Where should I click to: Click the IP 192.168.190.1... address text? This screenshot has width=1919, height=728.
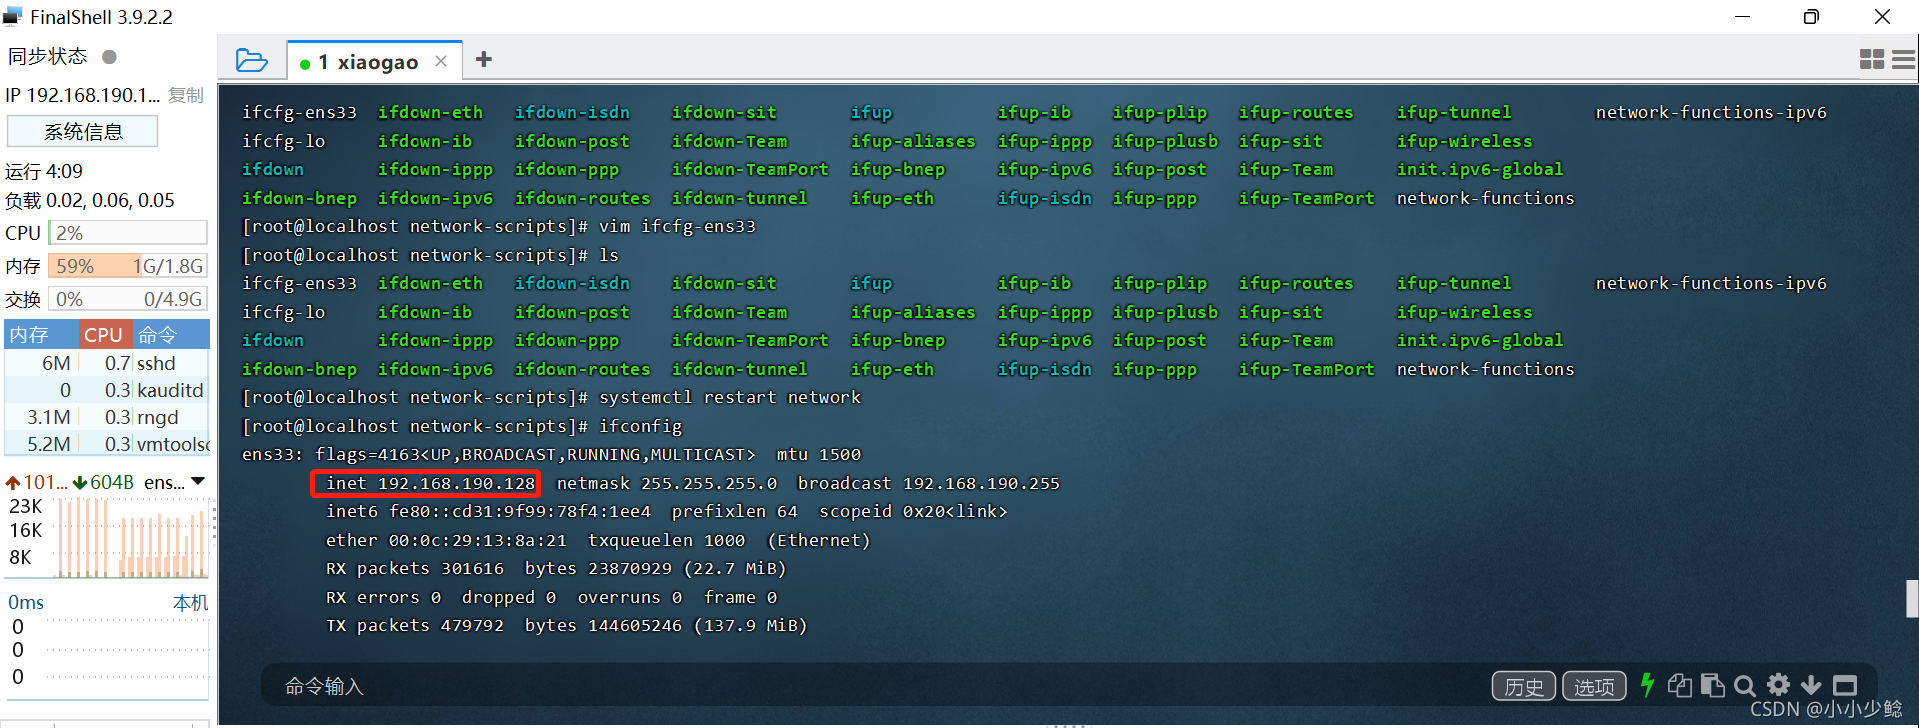(83, 95)
